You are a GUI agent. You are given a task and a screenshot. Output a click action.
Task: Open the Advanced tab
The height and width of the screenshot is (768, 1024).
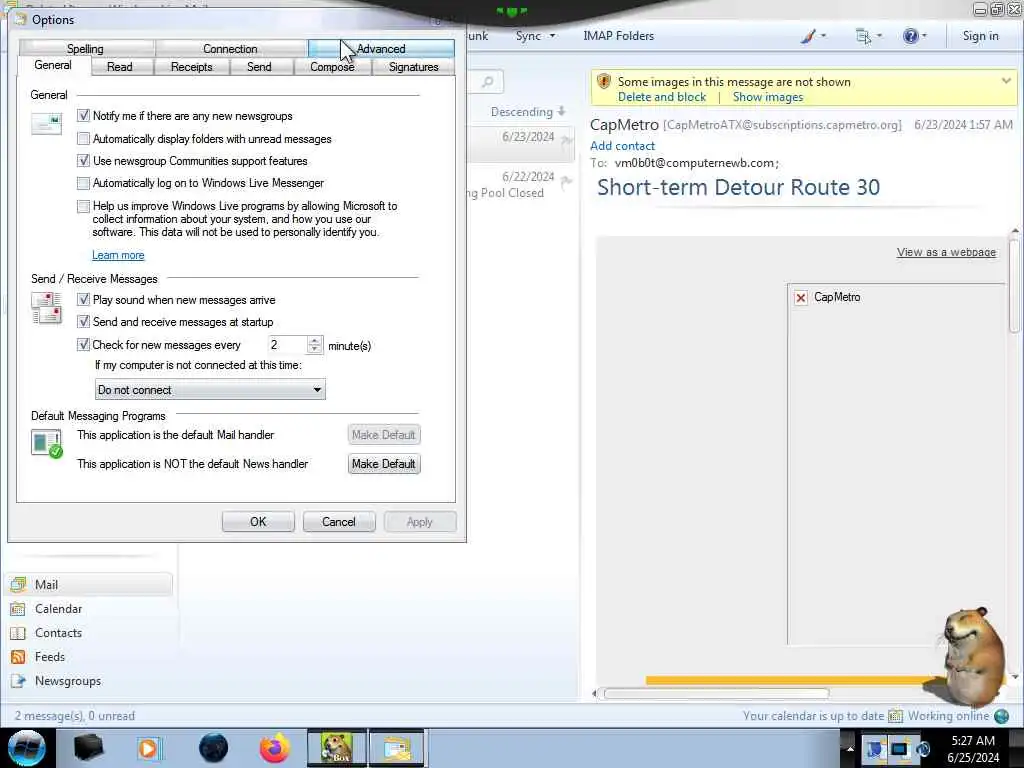(x=381, y=48)
